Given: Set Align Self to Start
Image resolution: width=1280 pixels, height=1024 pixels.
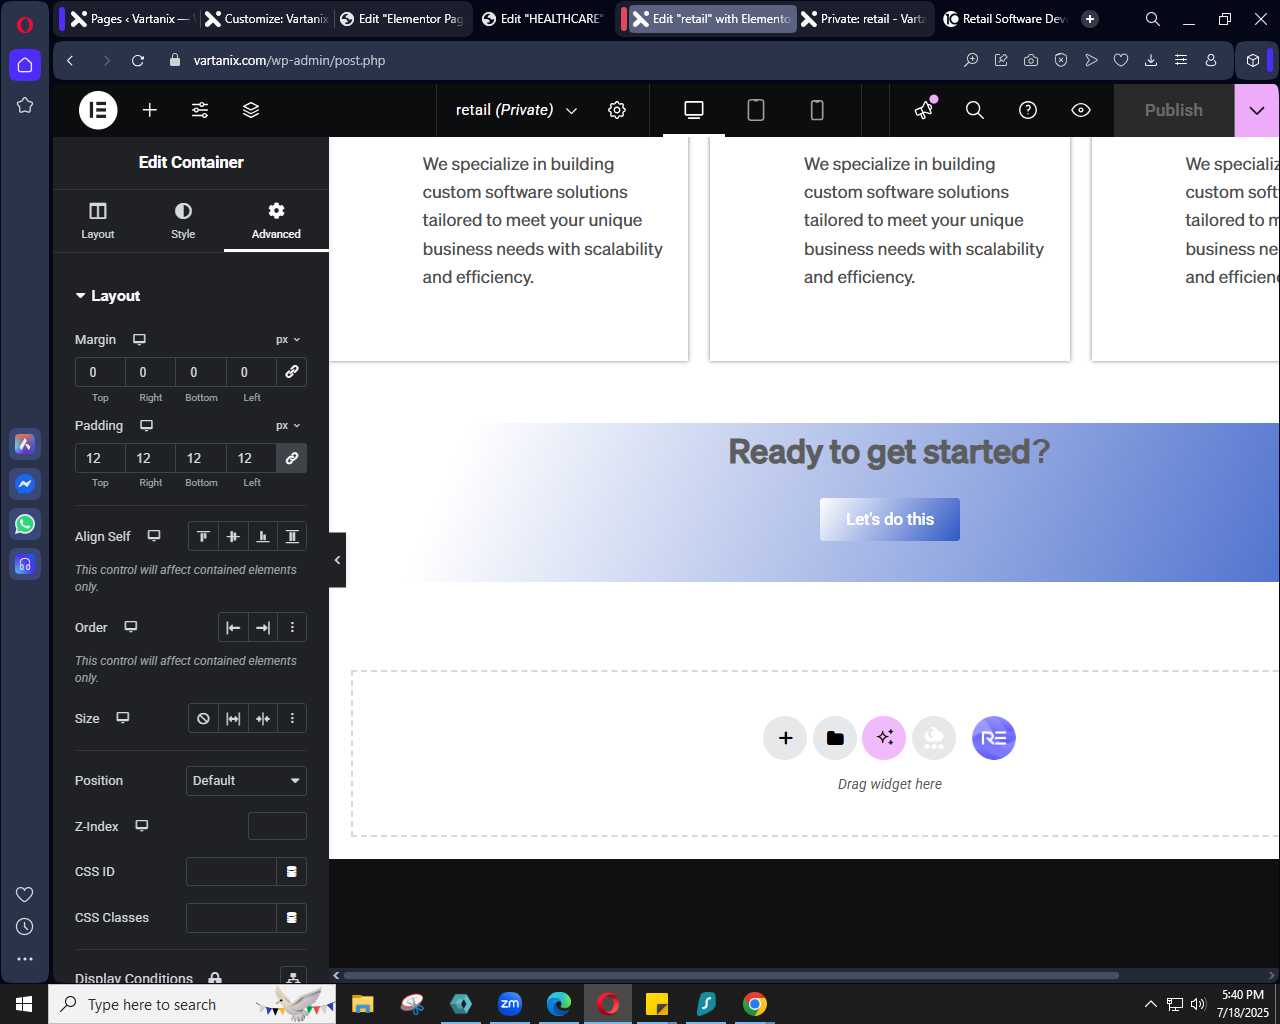Looking at the screenshot, I should (x=203, y=537).
